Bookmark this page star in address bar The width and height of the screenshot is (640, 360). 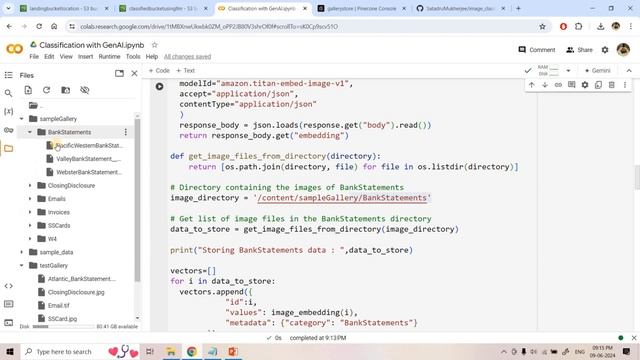[x=542, y=27]
